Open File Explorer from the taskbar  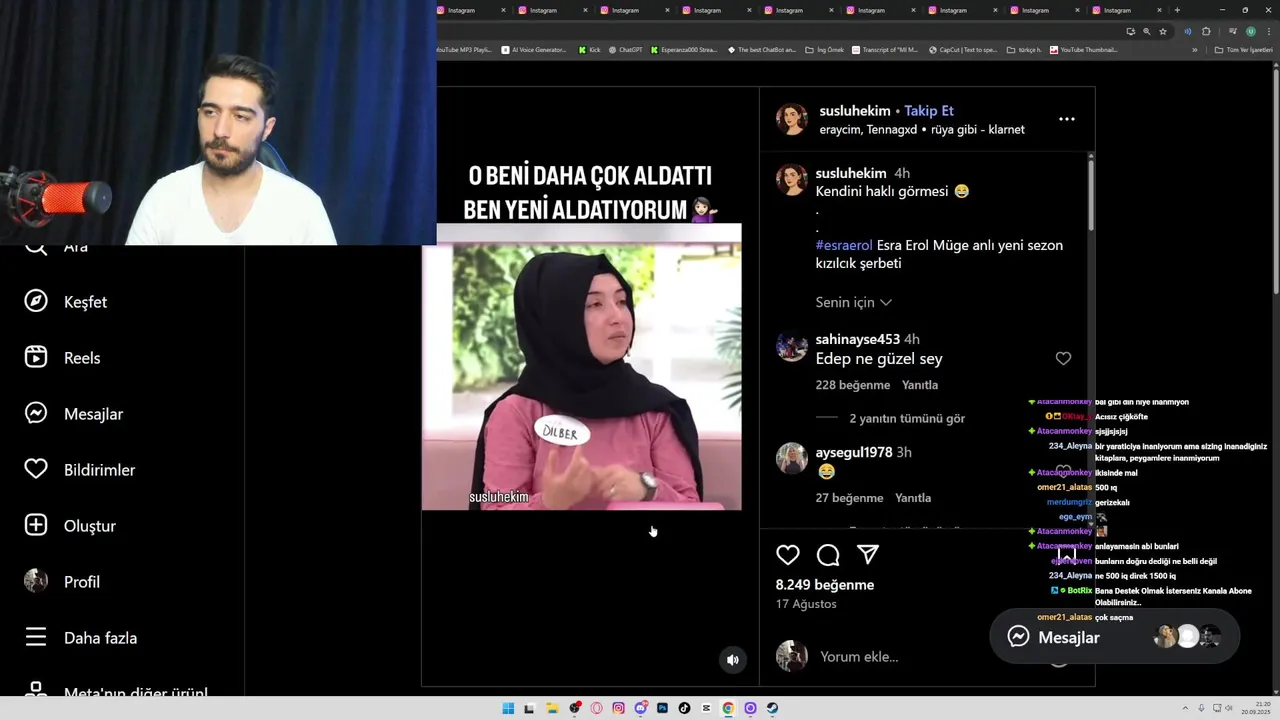click(x=552, y=708)
